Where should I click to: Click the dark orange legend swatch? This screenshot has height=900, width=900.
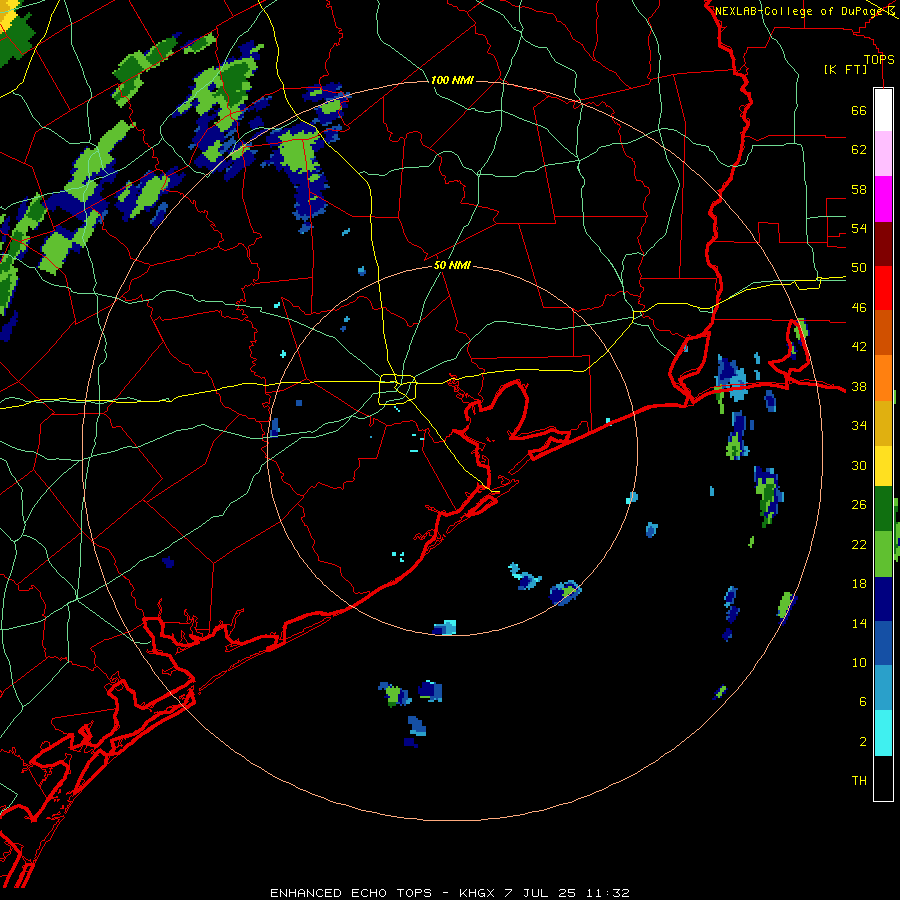[883, 332]
